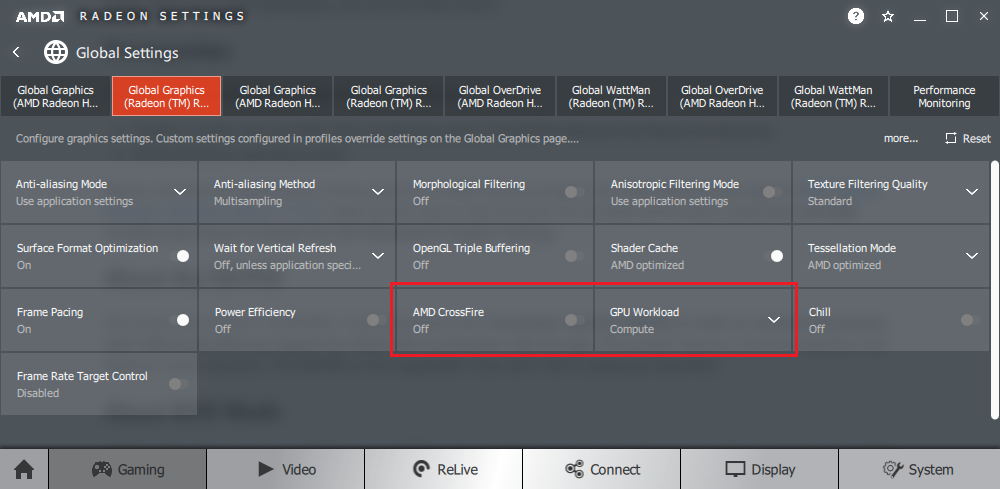1000x489 pixels.
Task: Click the Reset button label
Action: click(976, 138)
